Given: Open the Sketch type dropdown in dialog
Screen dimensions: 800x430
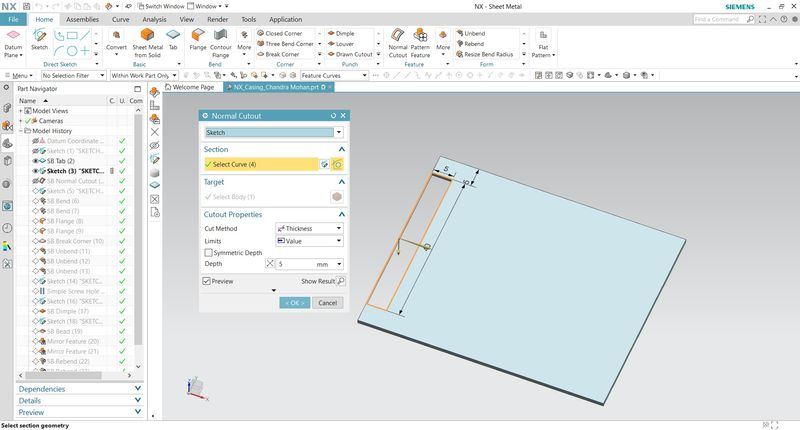Looking at the screenshot, I should [x=339, y=132].
